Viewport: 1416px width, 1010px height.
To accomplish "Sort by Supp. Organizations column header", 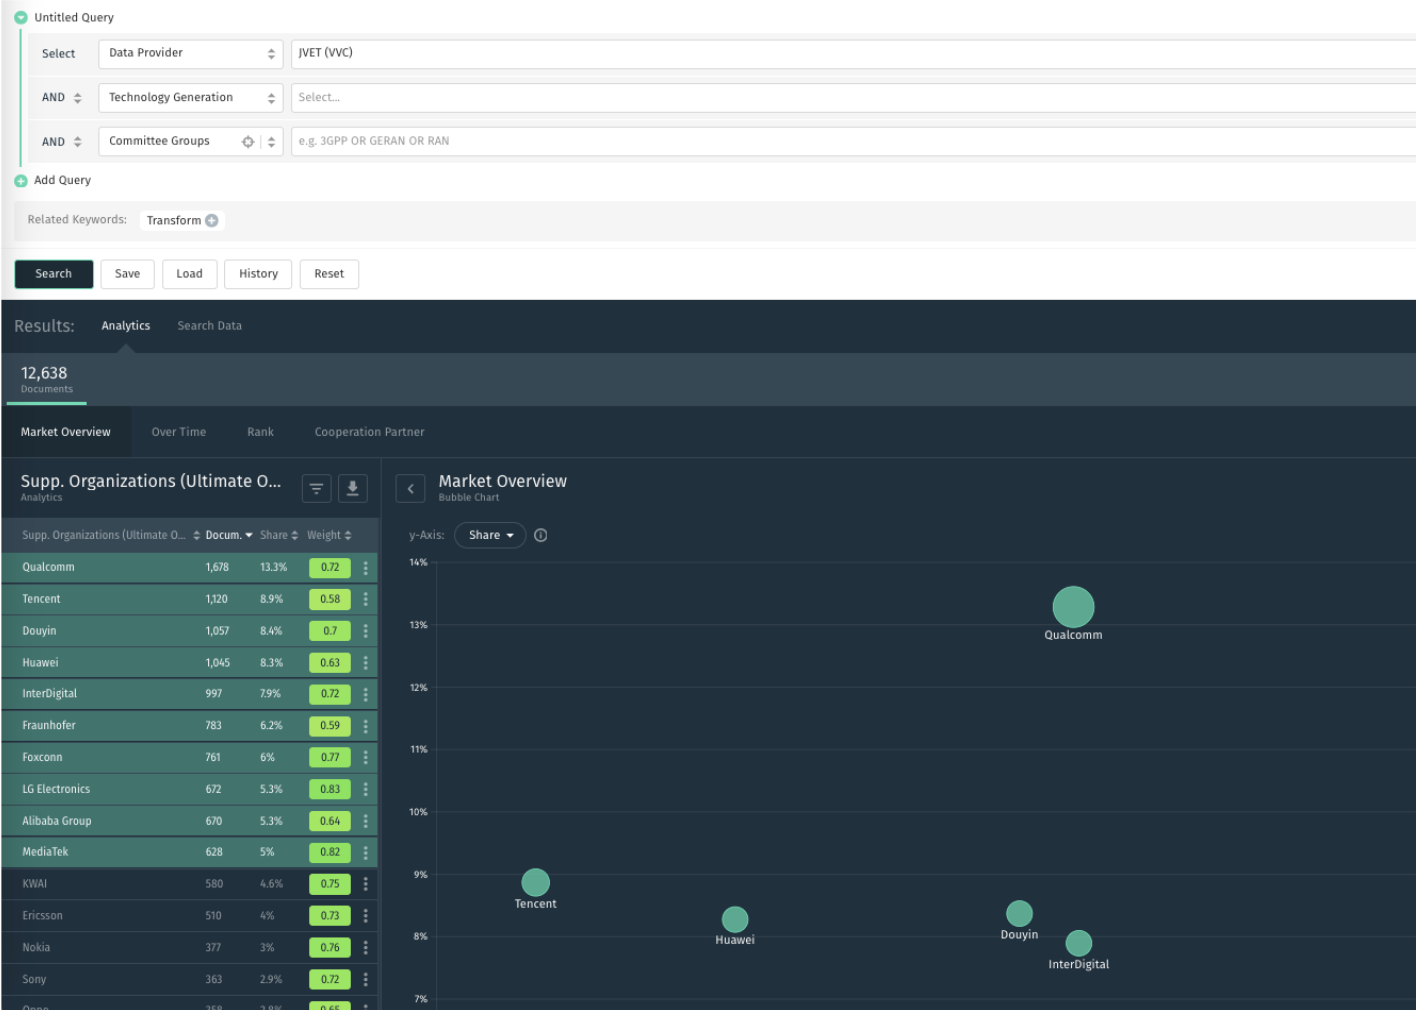I will tap(111, 535).
